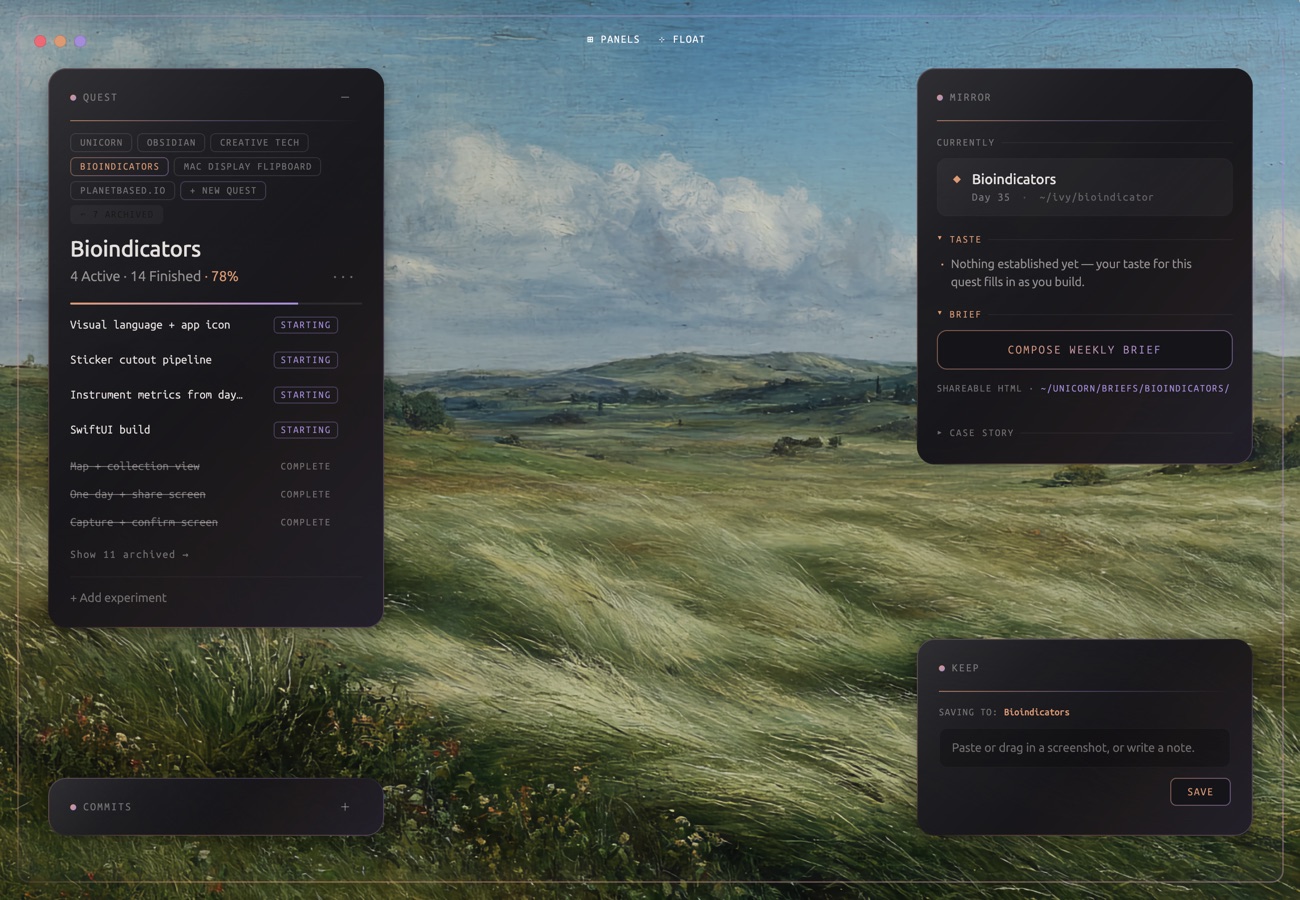Toggle Starting status for SwiftUI build
The width and height of the screenshot is (1300, 900).
click(306, 430)
